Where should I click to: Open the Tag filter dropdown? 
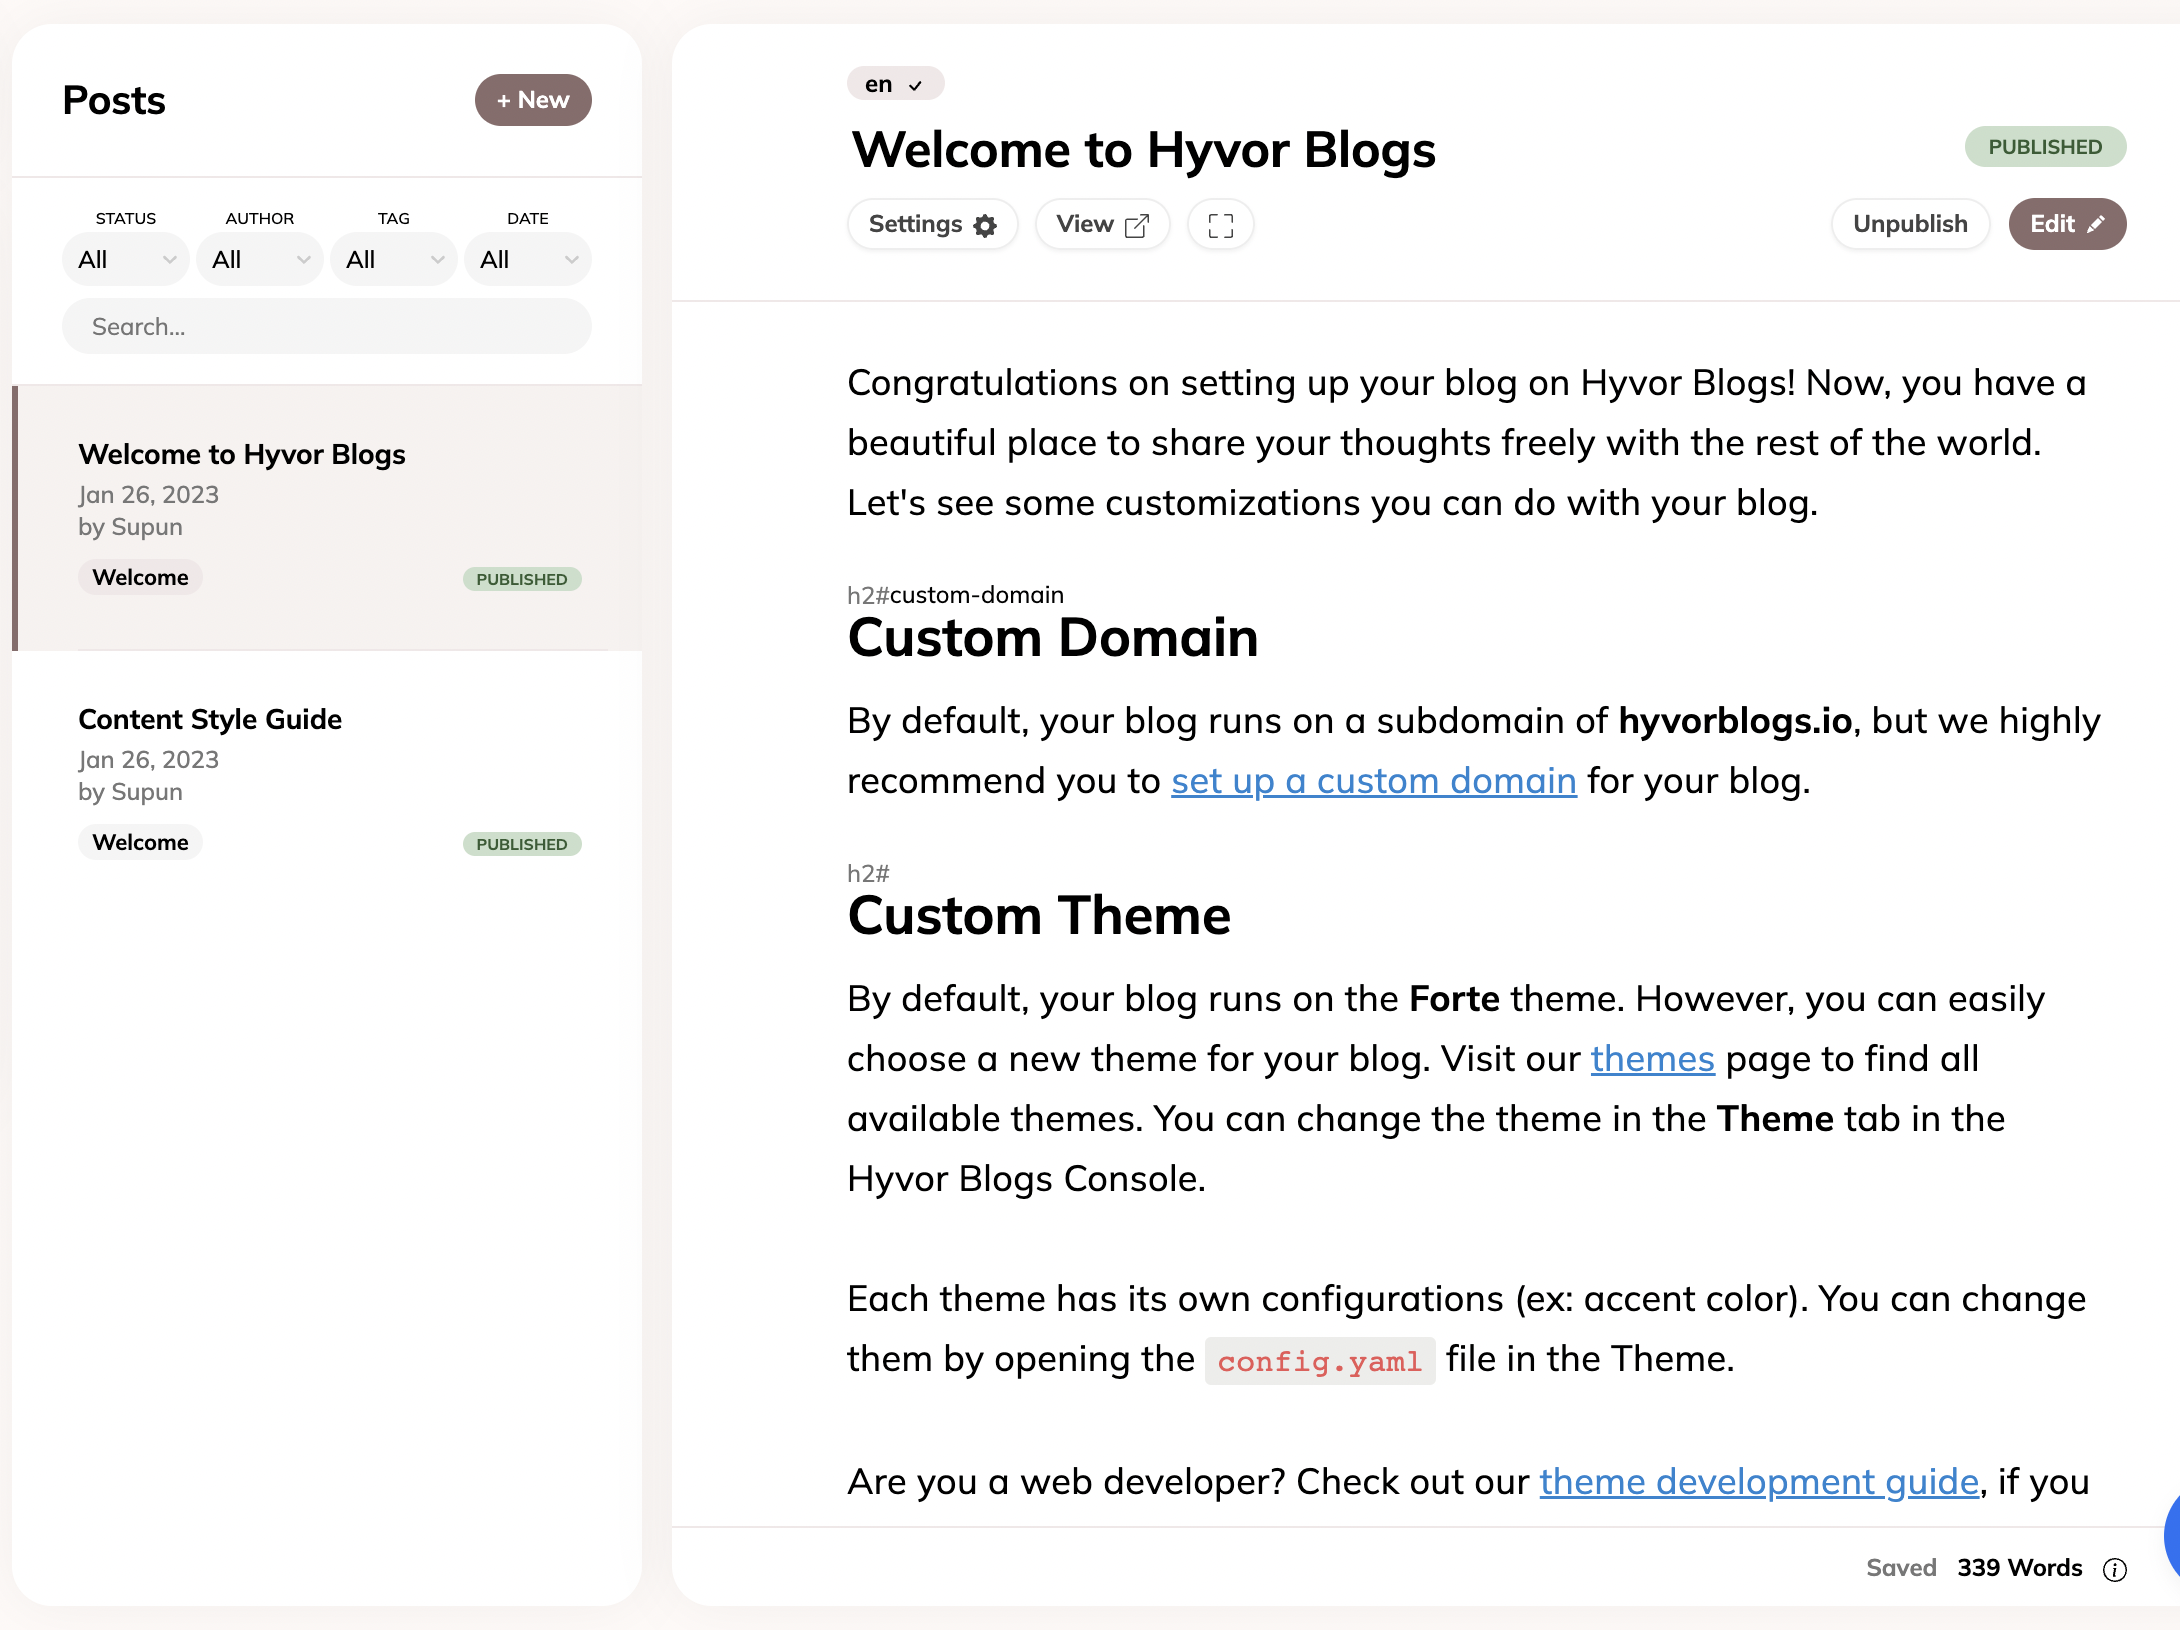(x=394, y=260)
